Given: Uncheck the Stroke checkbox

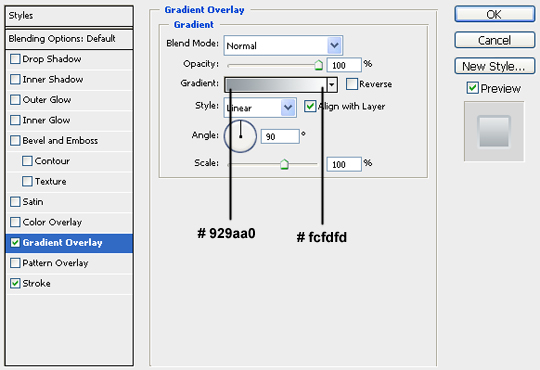Looking at the screenshot, I should click(15, 283).
